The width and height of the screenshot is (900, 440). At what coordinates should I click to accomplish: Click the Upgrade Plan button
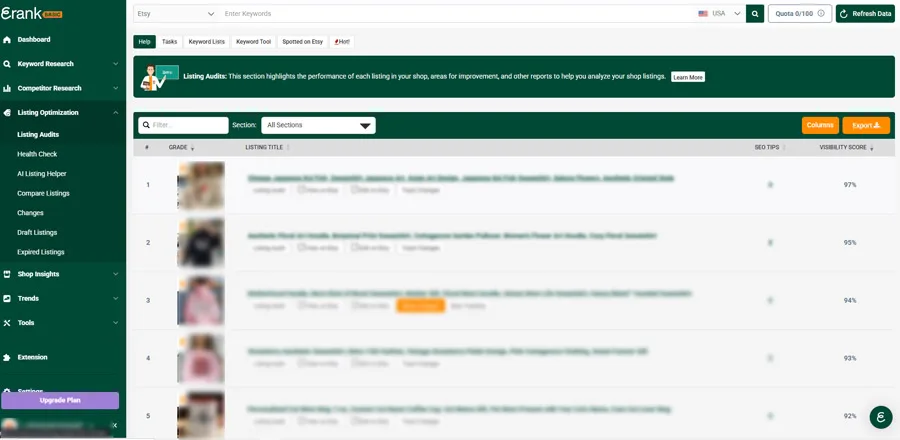tap(60, 400)
